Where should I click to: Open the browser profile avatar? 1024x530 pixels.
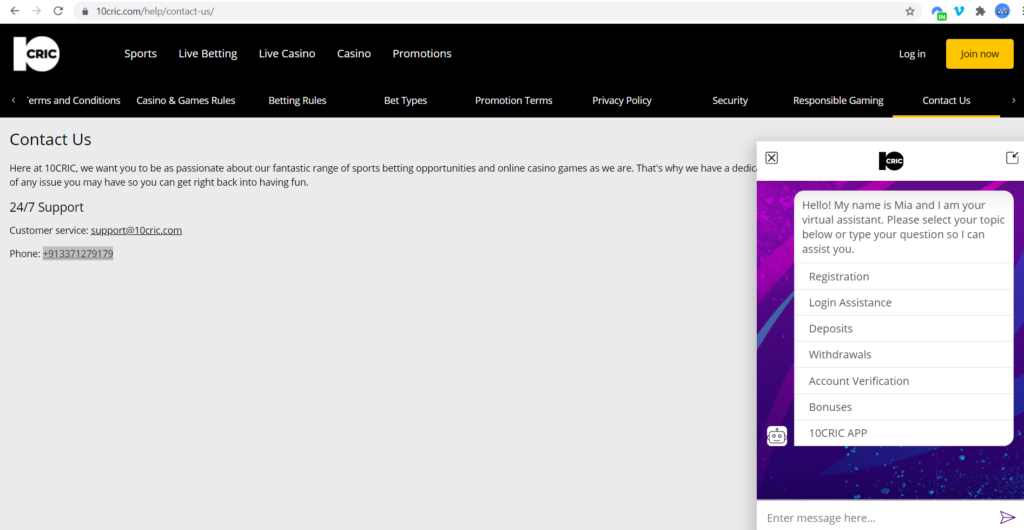point(1002,11)
